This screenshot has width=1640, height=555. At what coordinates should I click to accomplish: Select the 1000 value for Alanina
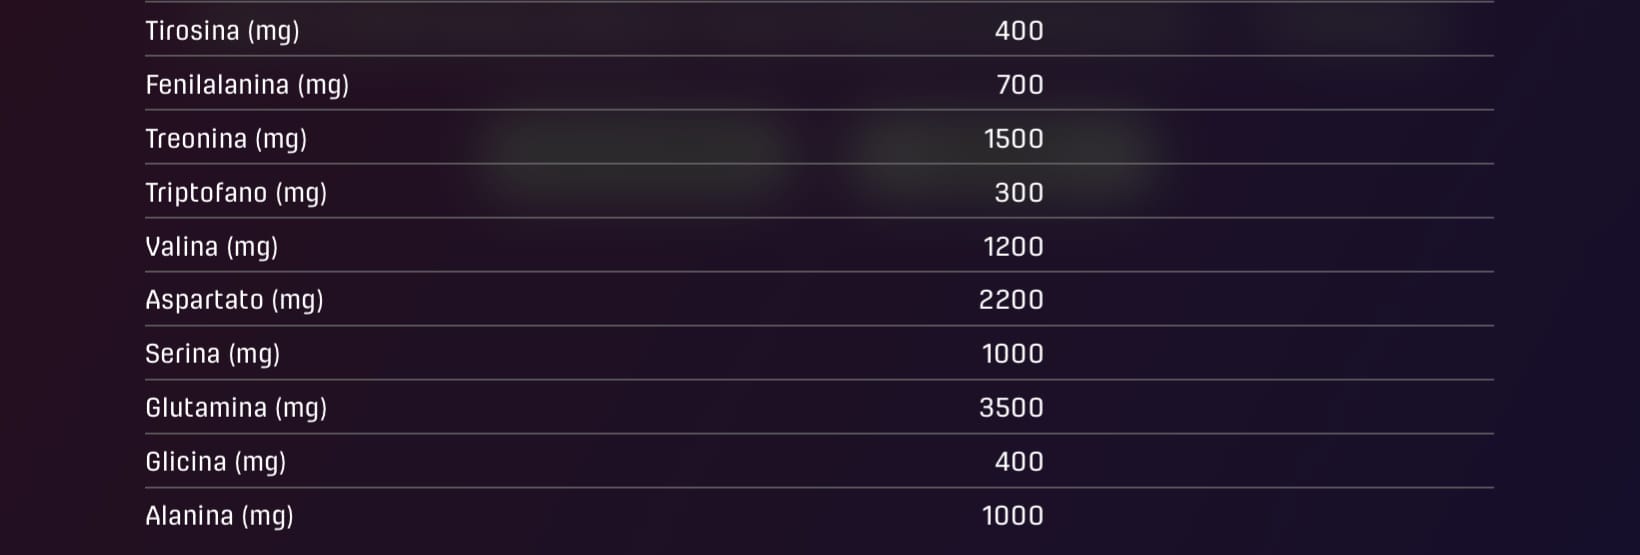click(x=1012, y=516)
